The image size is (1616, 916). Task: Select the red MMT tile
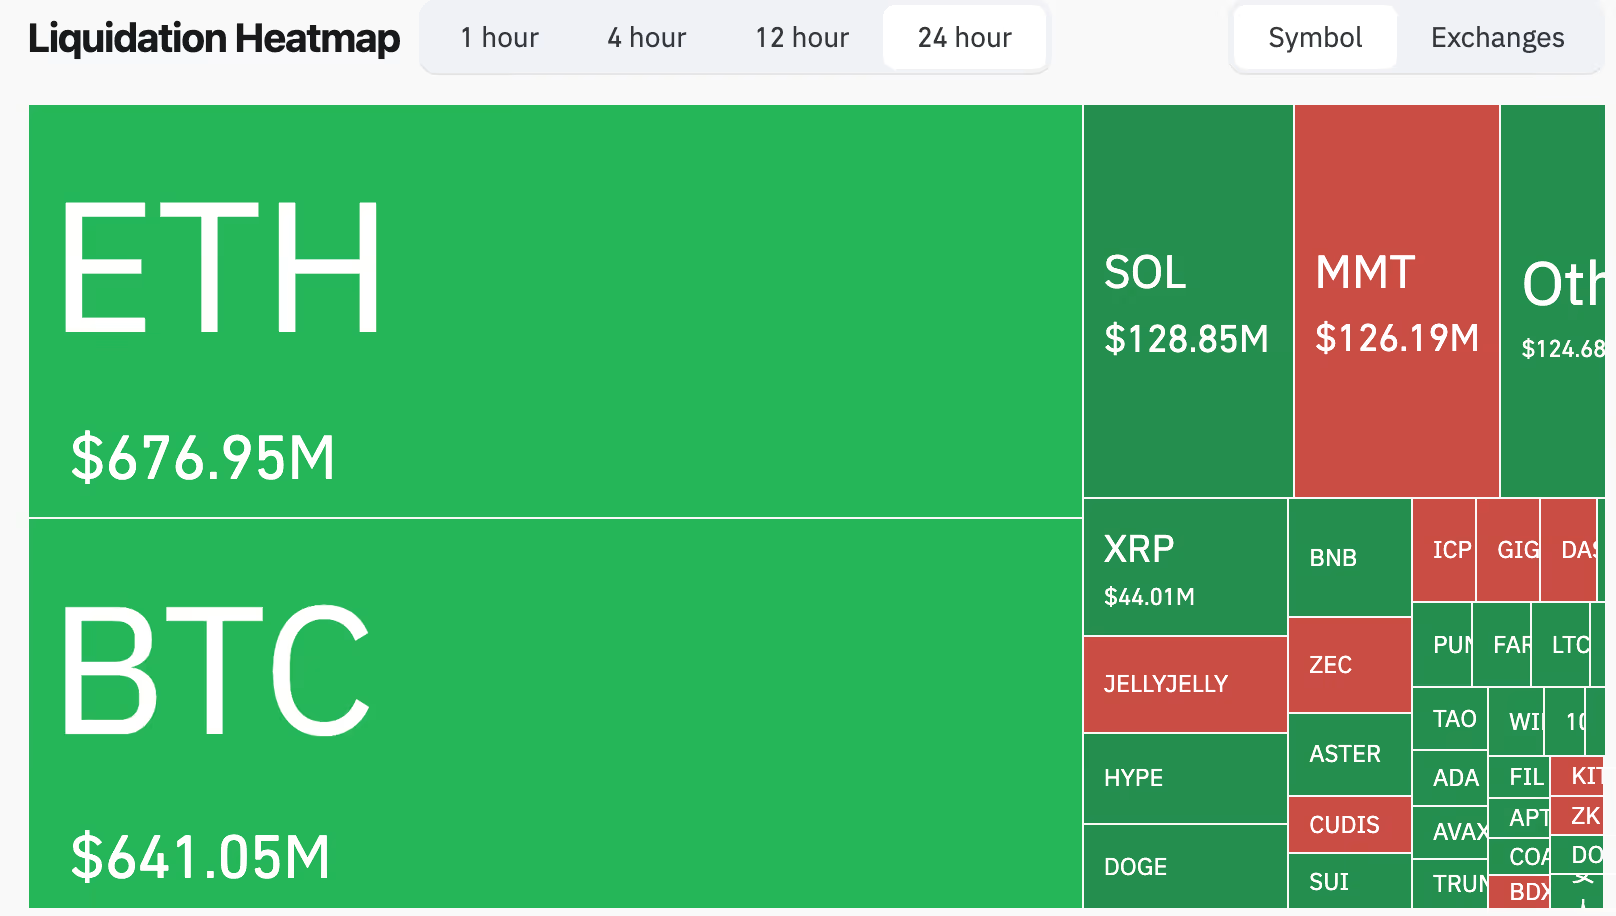click(1396, 300)
